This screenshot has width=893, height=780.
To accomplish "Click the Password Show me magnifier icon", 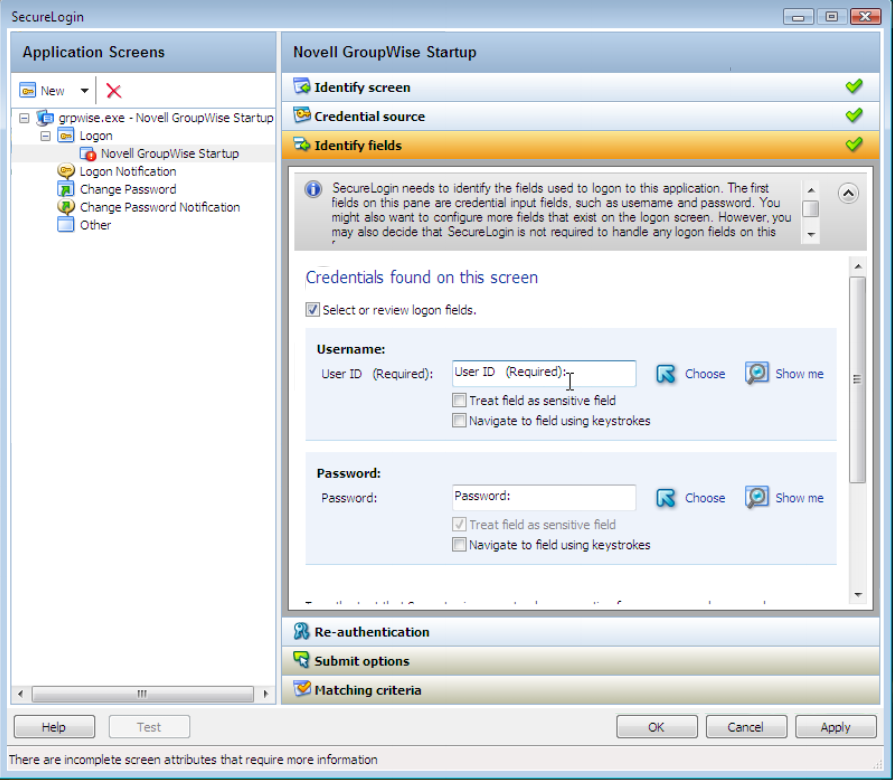I will 757,498.
